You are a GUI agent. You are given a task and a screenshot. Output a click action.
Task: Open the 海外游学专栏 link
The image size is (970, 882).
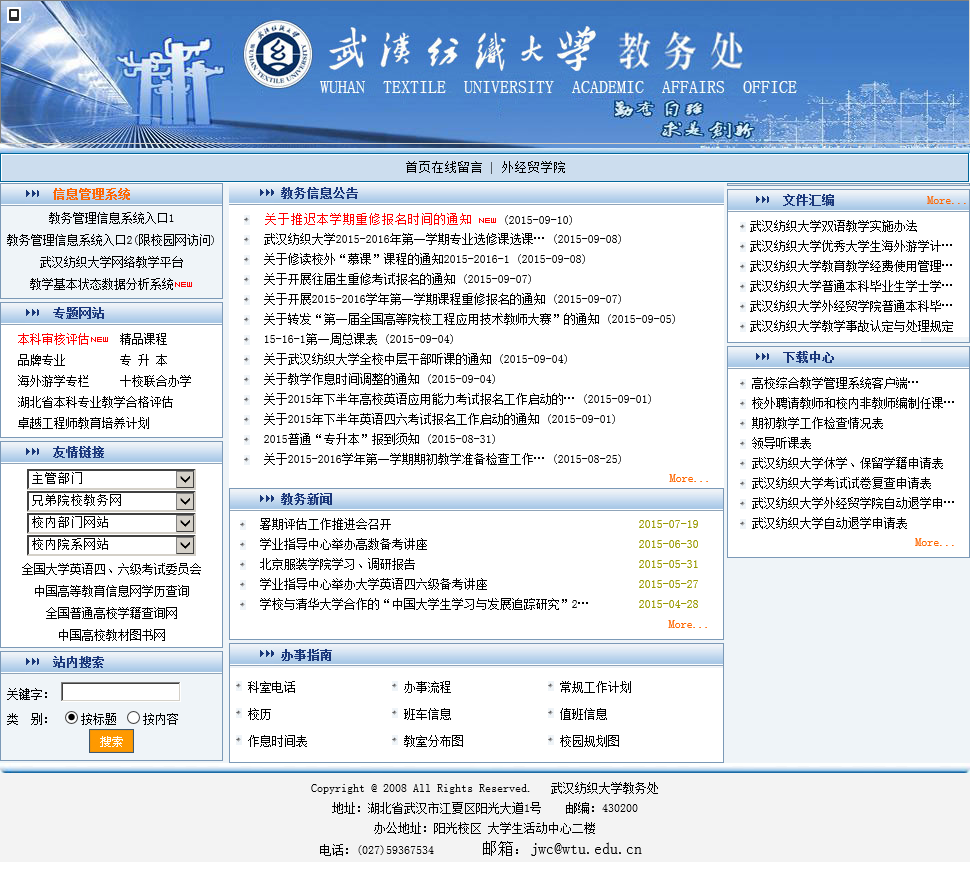53,381
